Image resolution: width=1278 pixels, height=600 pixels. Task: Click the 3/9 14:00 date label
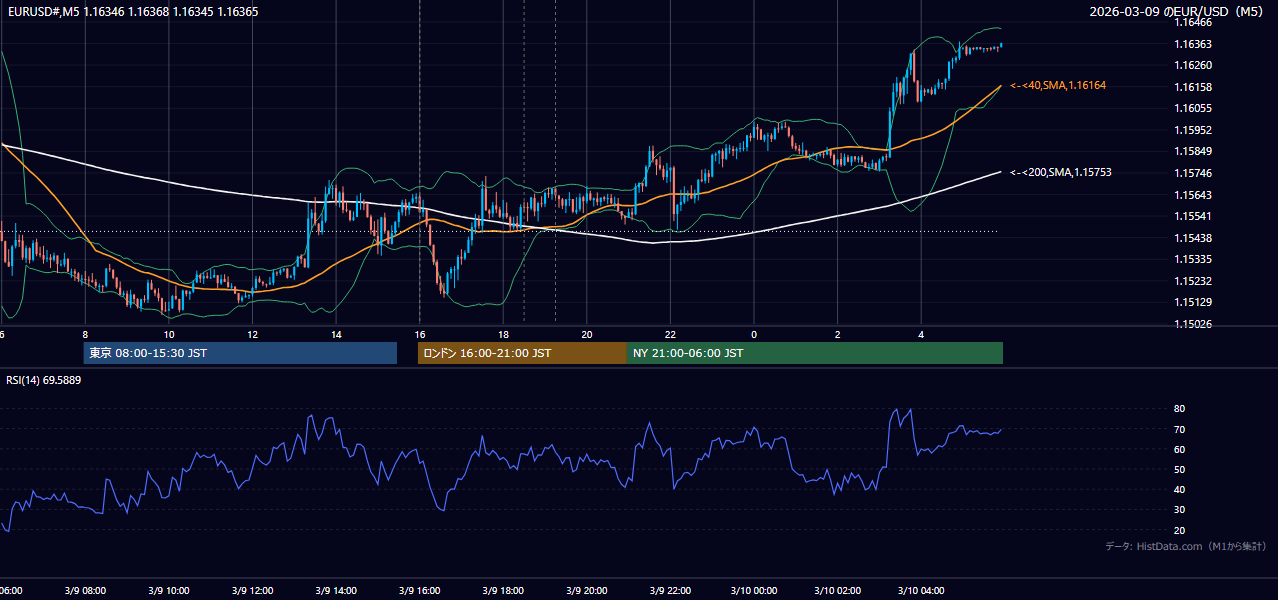click(335, 591)
